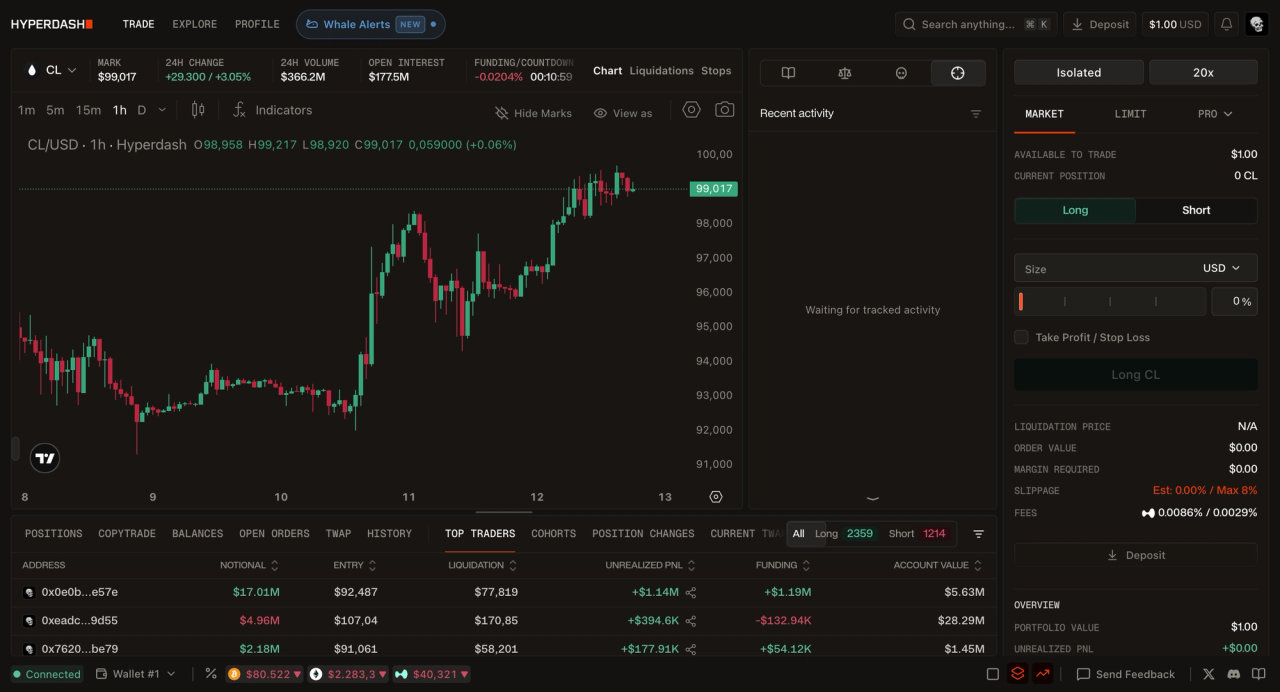Open chart settings hexagon icon
Image resolution: width=1280 pixels, height=692 pixels.
[x=691, y=110]
